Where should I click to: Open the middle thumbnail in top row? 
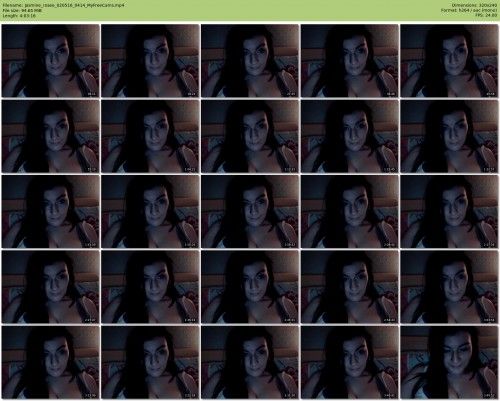point(250,61)
